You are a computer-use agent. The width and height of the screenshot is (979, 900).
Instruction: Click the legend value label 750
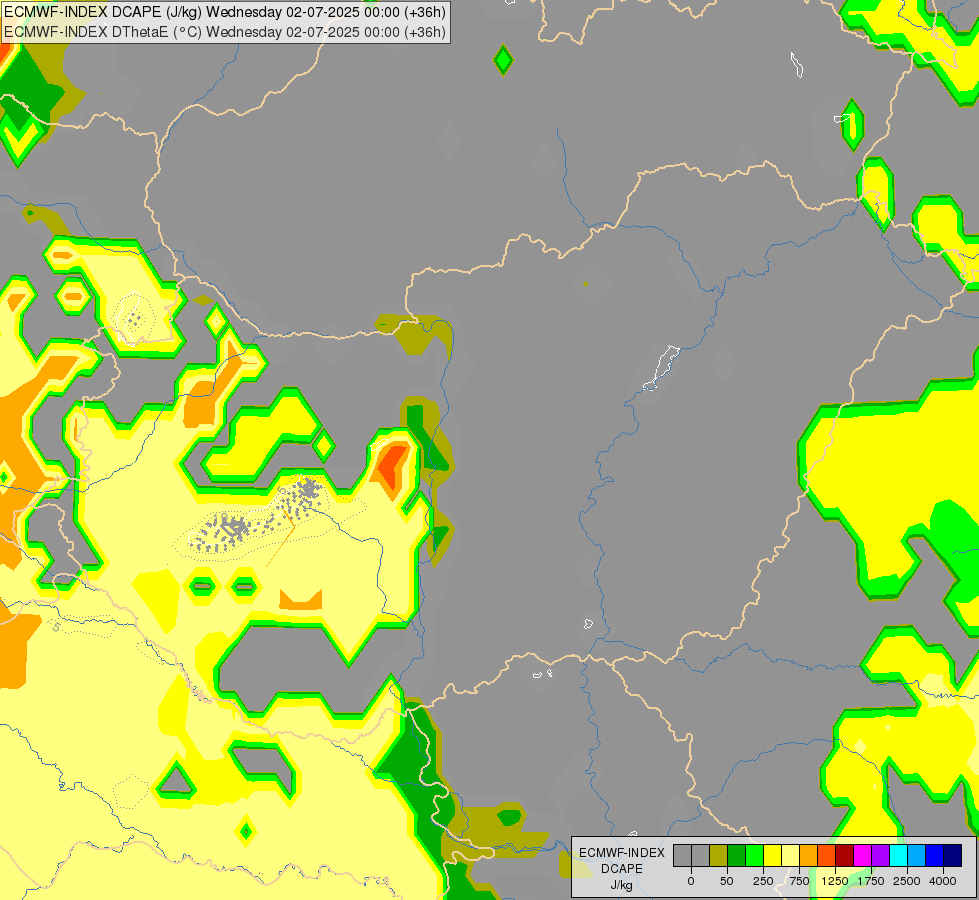pos(799,881)
